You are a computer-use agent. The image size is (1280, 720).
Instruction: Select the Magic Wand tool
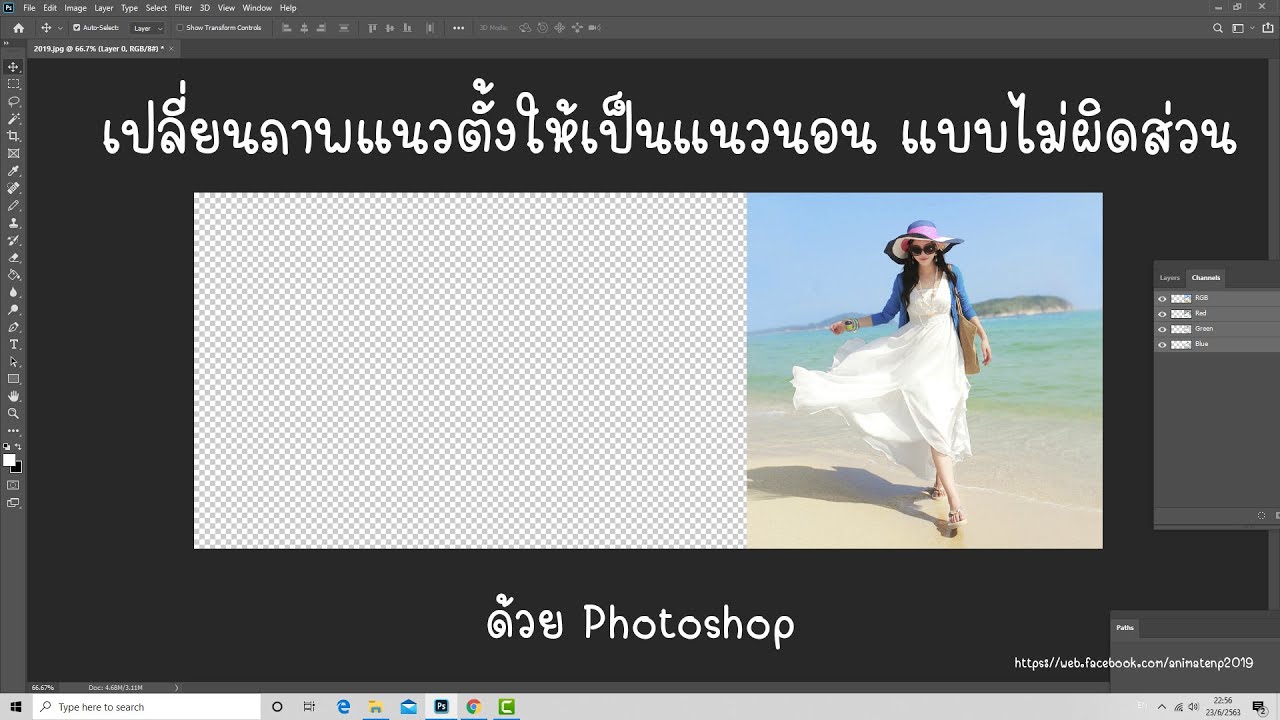pos(13,119)
